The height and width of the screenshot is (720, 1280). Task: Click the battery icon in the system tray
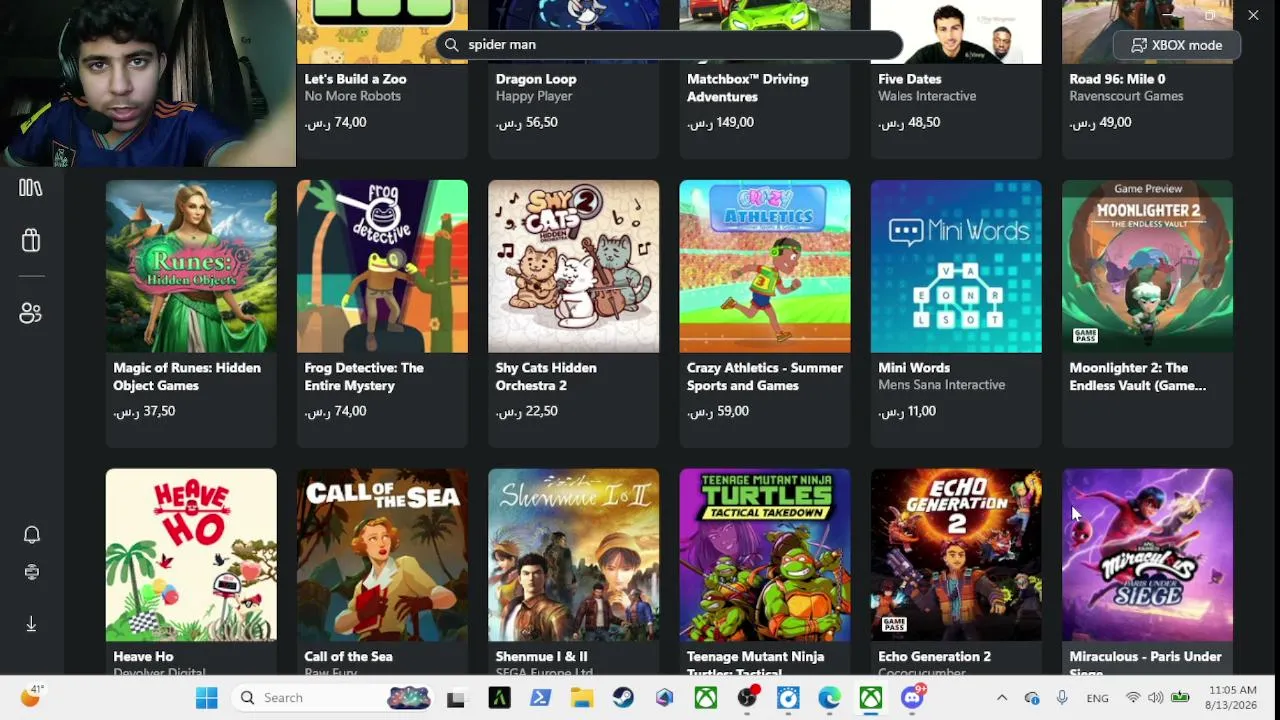[1180, 698]
